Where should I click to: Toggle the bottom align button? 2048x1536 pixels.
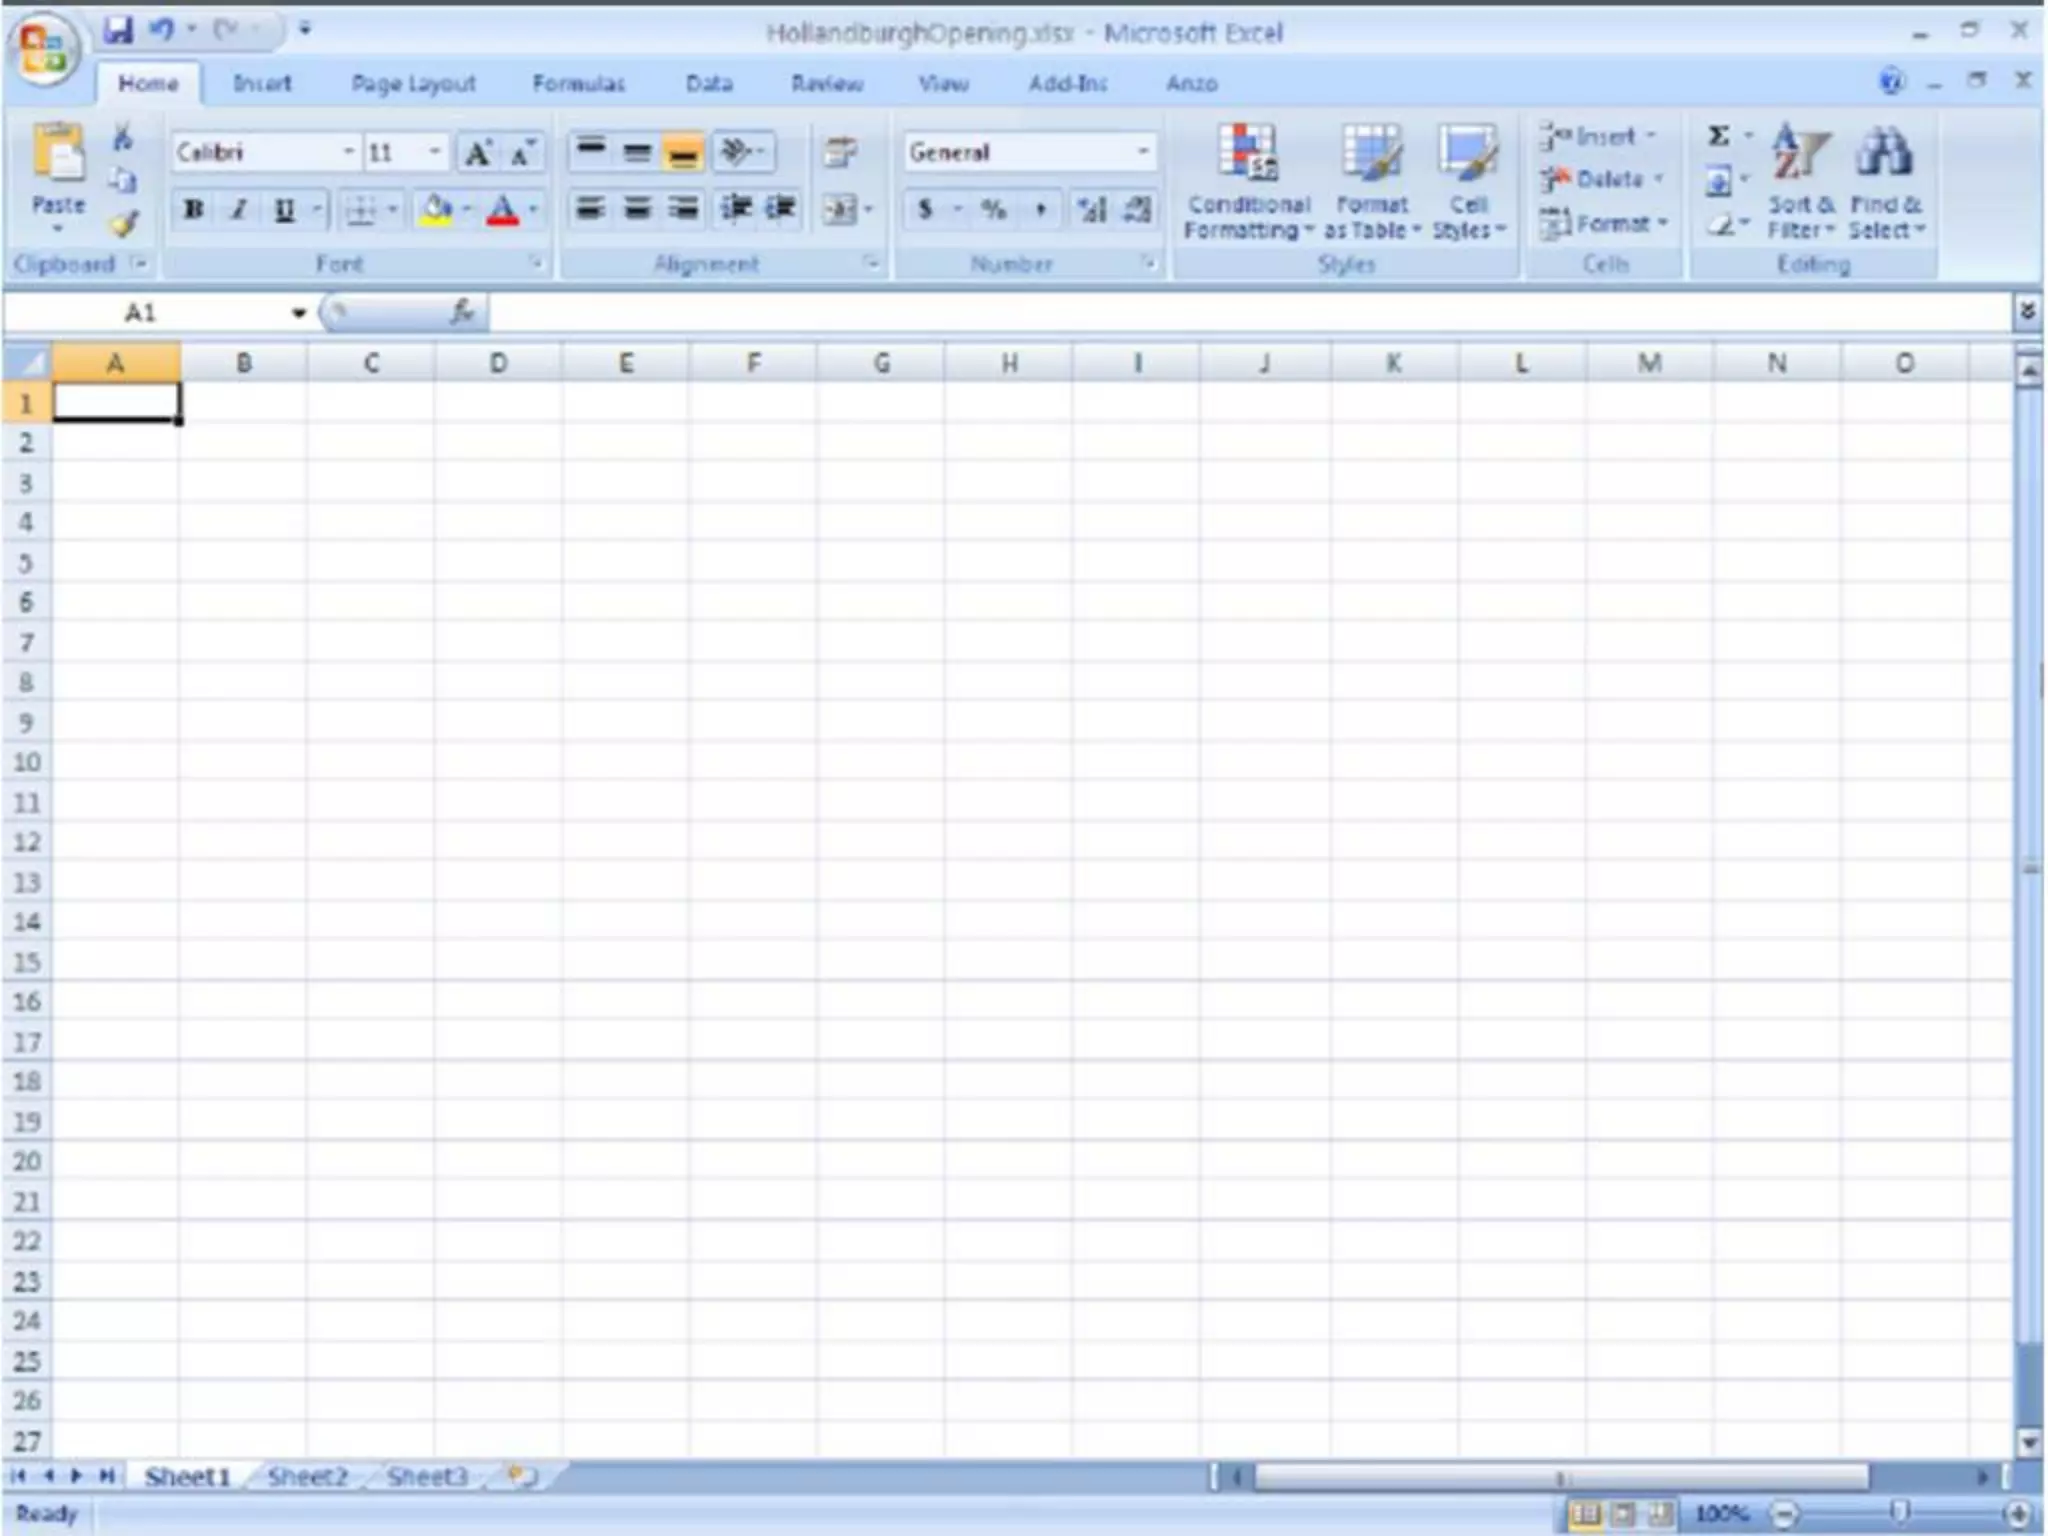683,153
